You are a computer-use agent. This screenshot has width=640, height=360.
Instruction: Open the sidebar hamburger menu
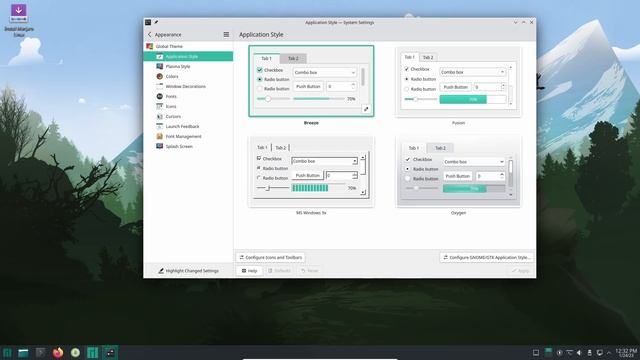[x=226, y=35]
